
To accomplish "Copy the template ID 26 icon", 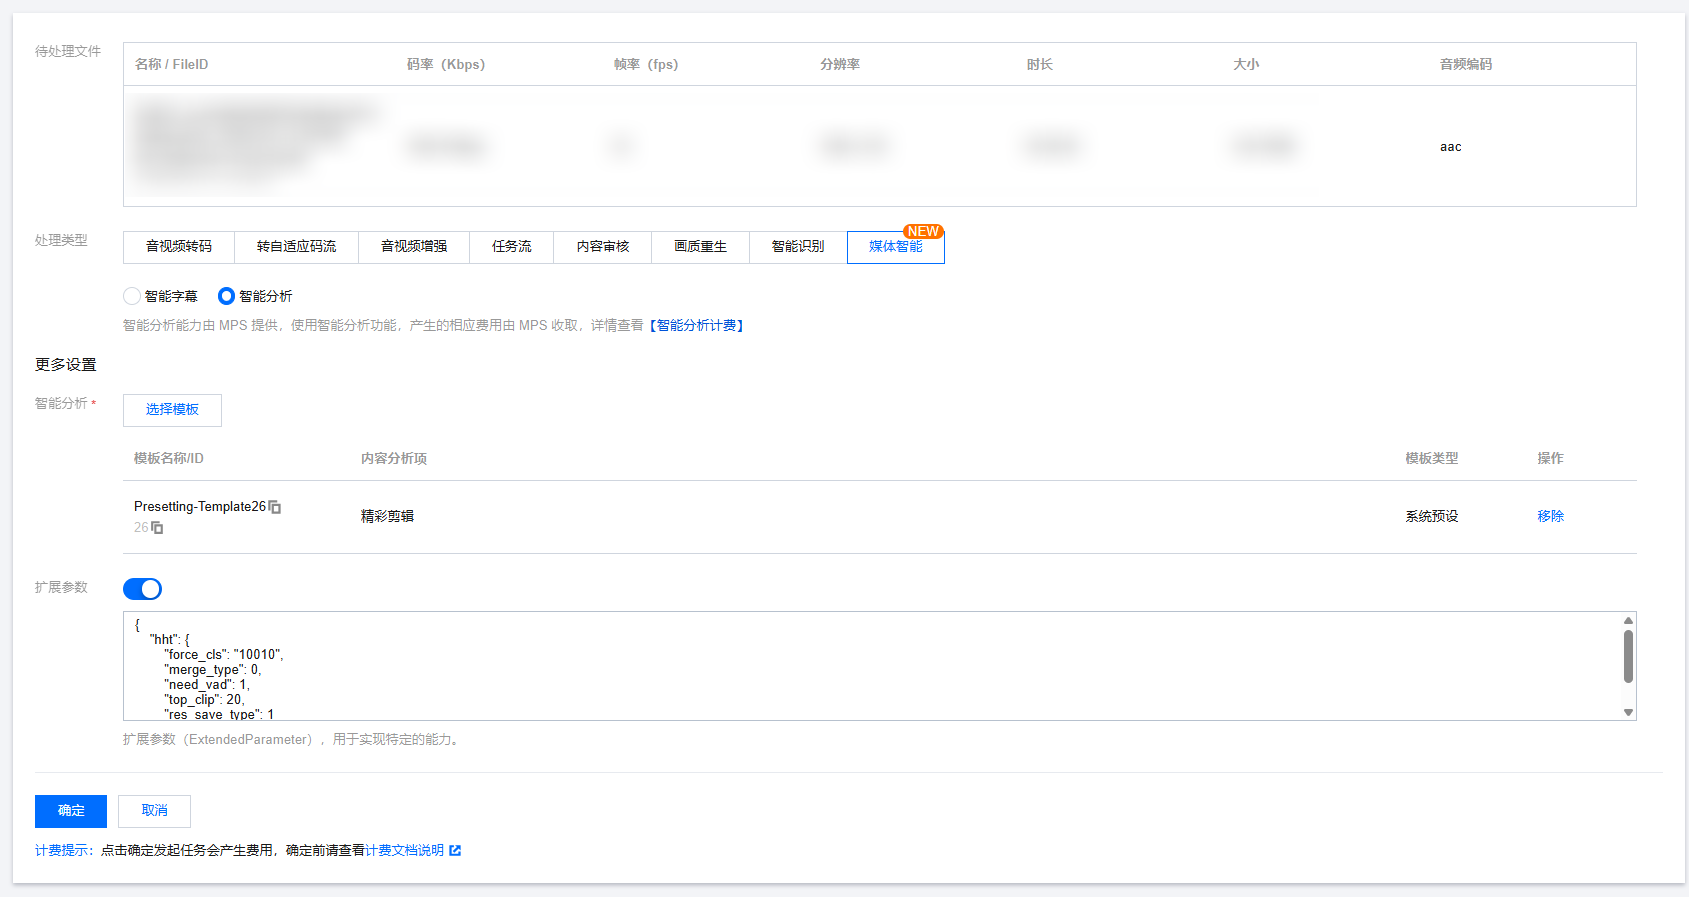I will coord(157,527).
